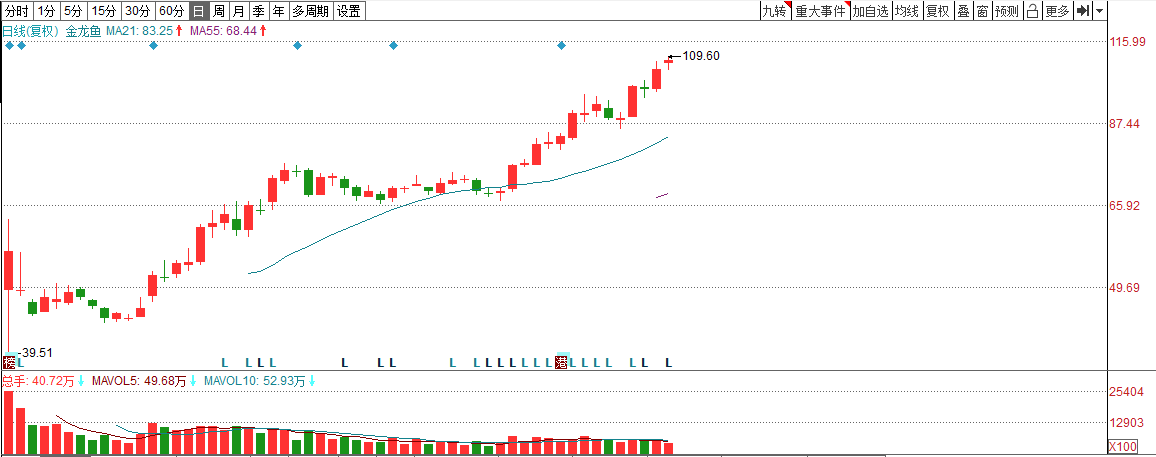1156x457 pixels.
Task: Toggle the 九转 indicator
Action: tap(776, 11)
